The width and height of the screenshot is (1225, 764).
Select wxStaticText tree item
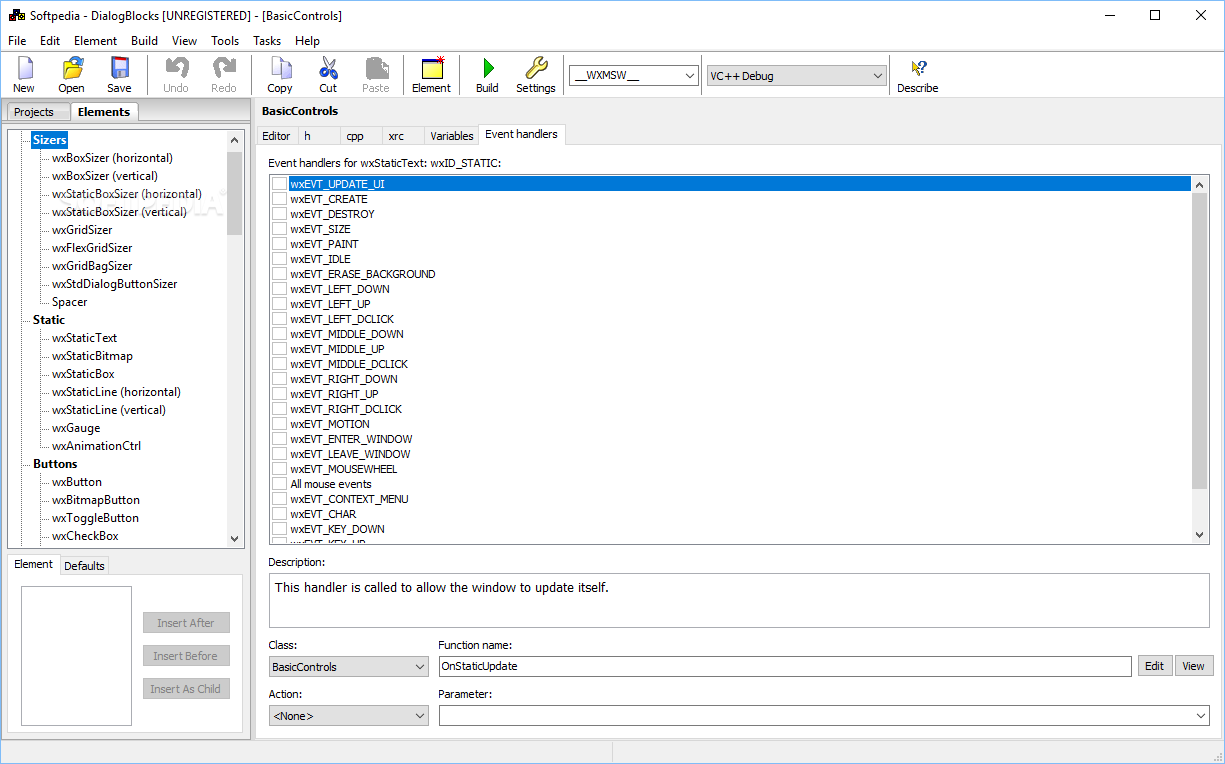[85, 338]
